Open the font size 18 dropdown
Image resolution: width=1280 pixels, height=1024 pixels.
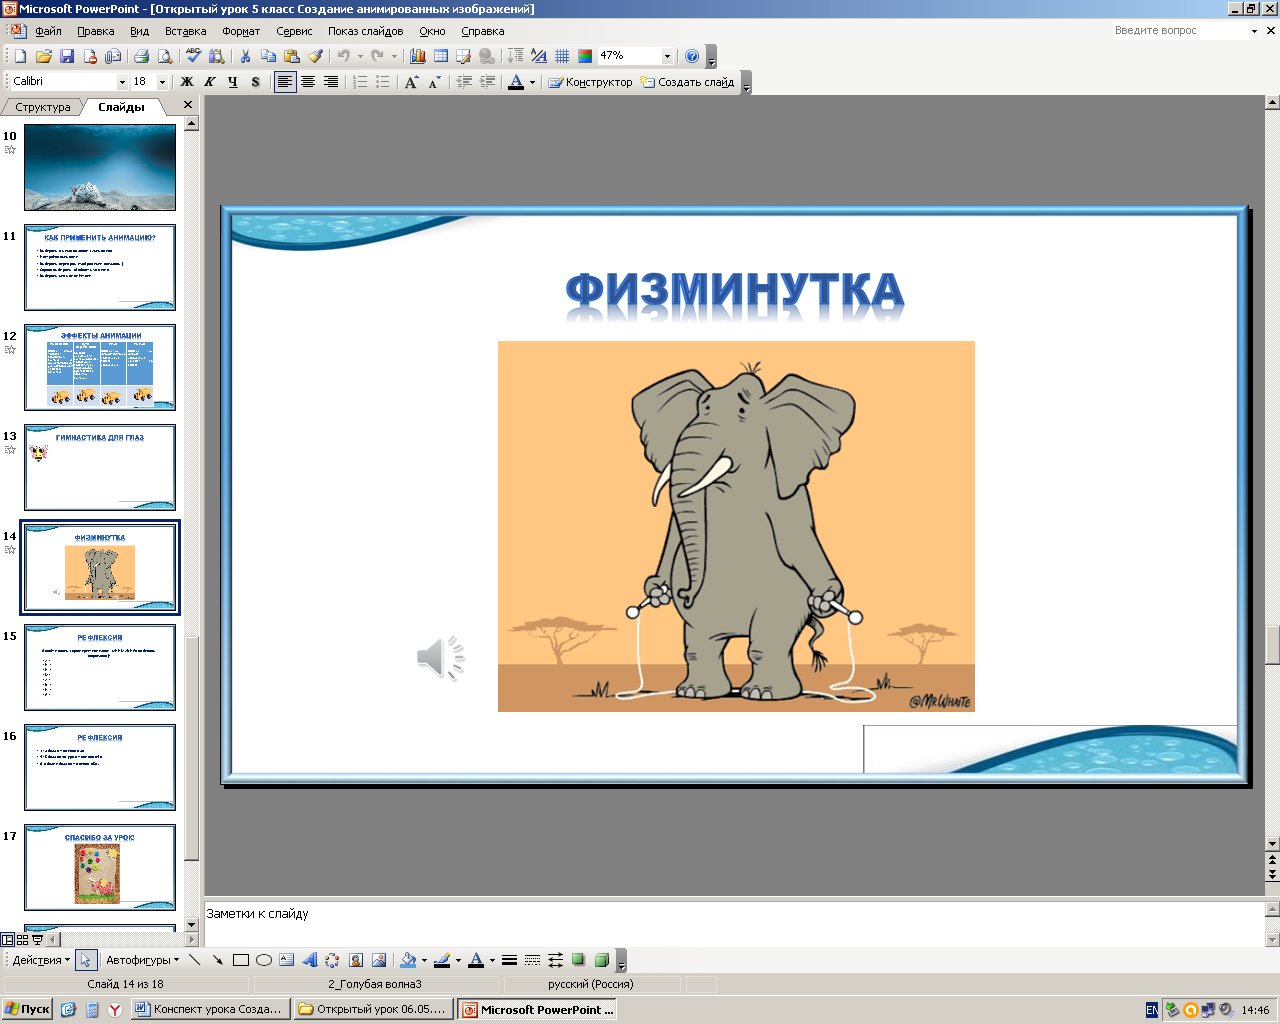click(162, 82)
